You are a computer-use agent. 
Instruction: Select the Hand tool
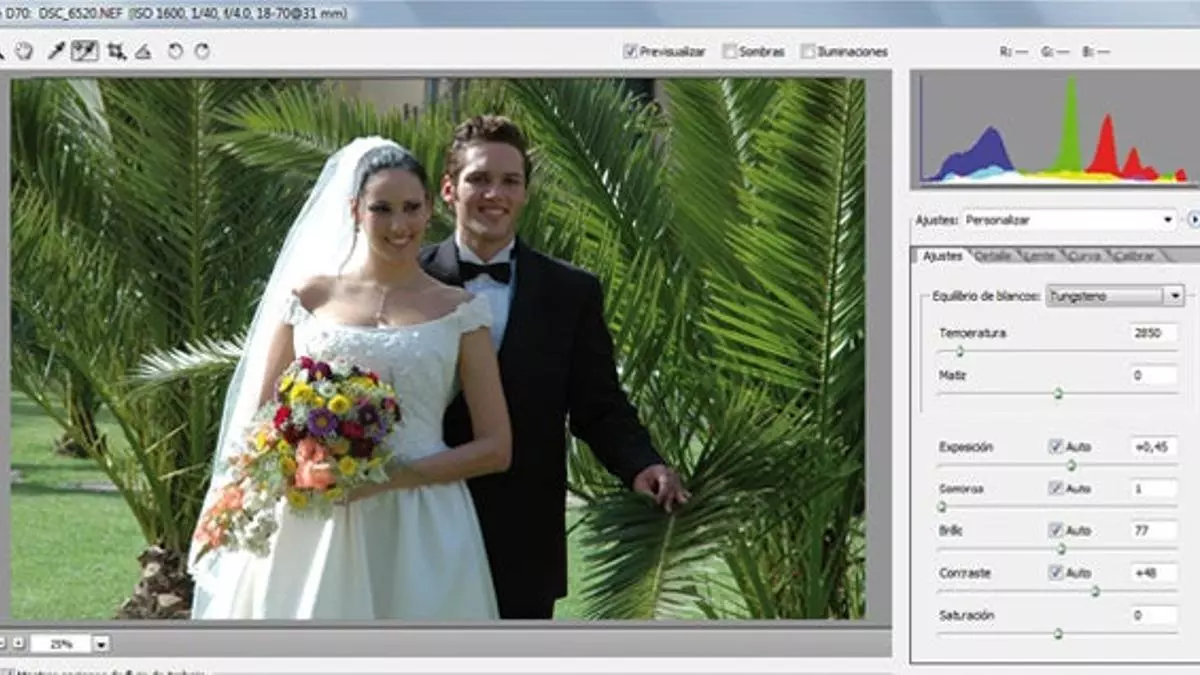[24, 51]
